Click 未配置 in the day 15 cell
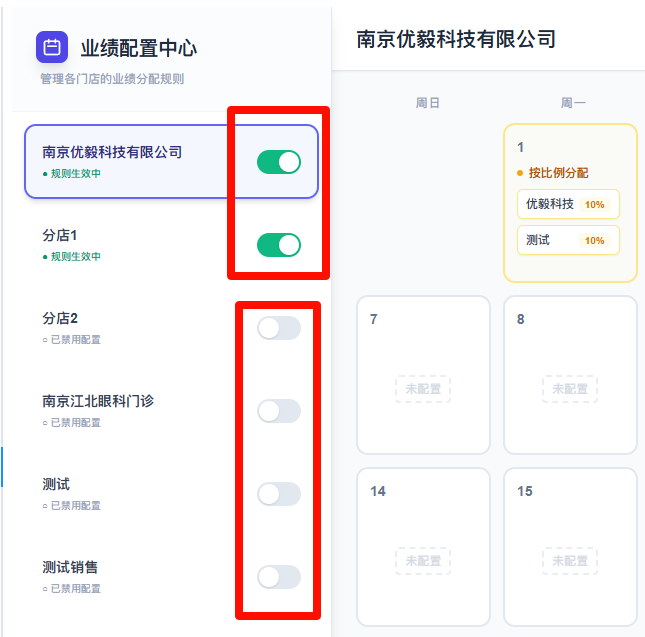Image resolution: width=645 pixels, height=637 pixels. pos(570,561)
